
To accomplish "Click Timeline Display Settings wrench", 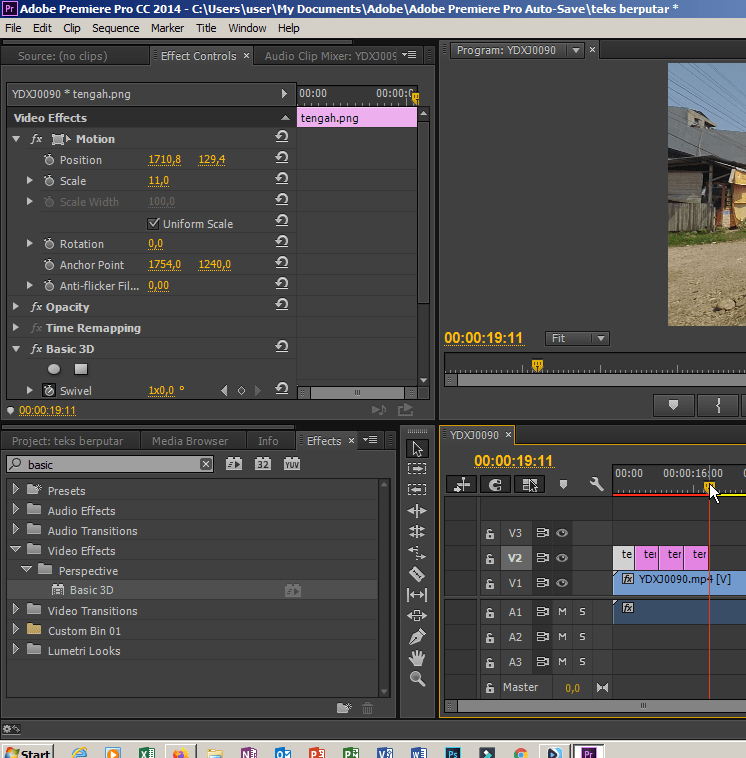I will (x=596, y=484).
